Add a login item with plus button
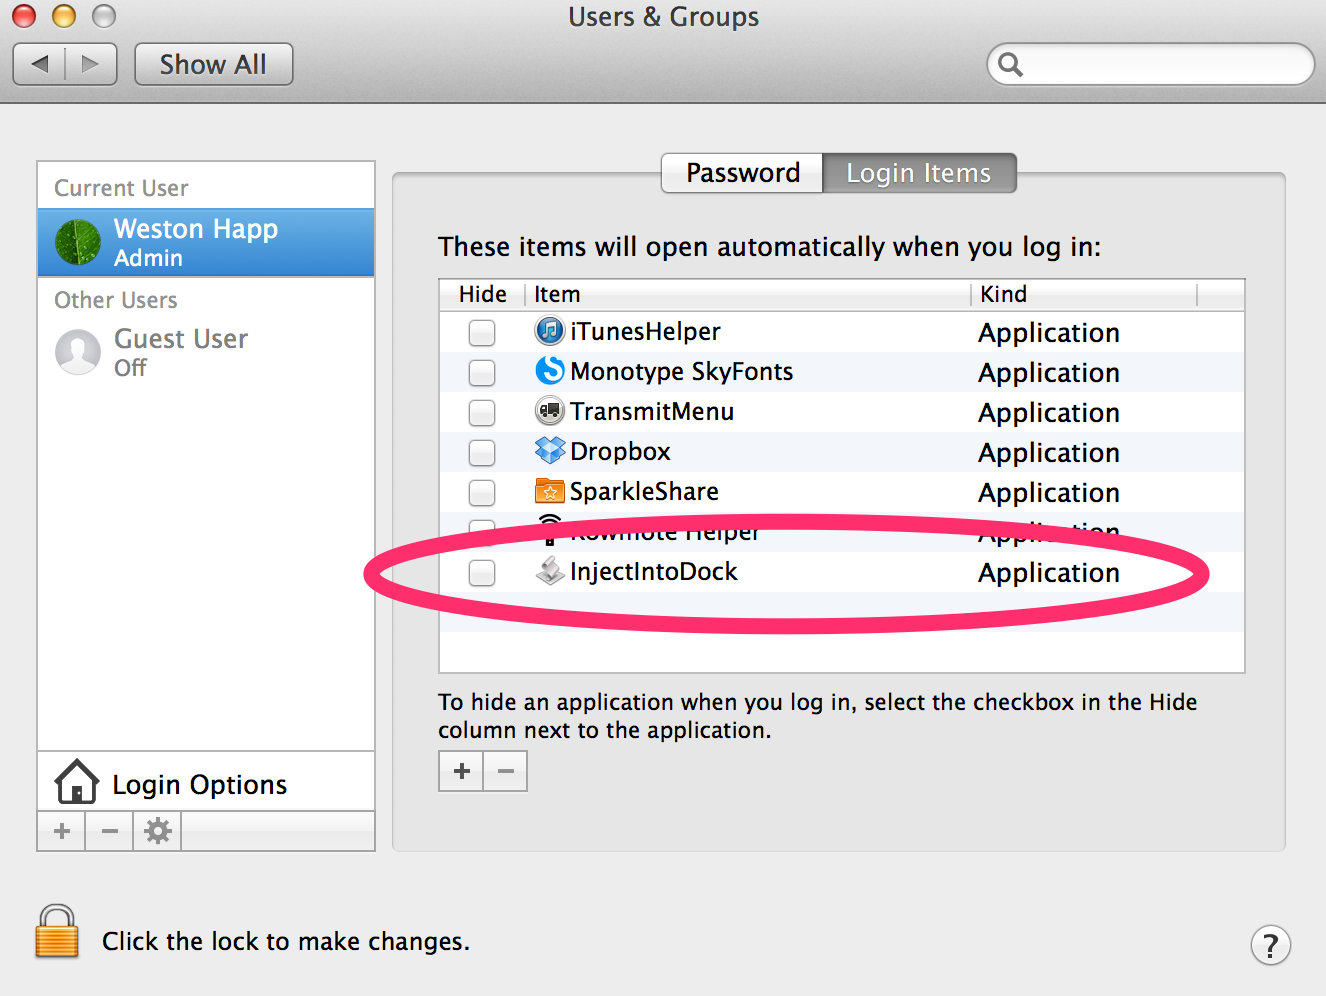The width and height of the screenshot is (1326, 996). point(461,771)
